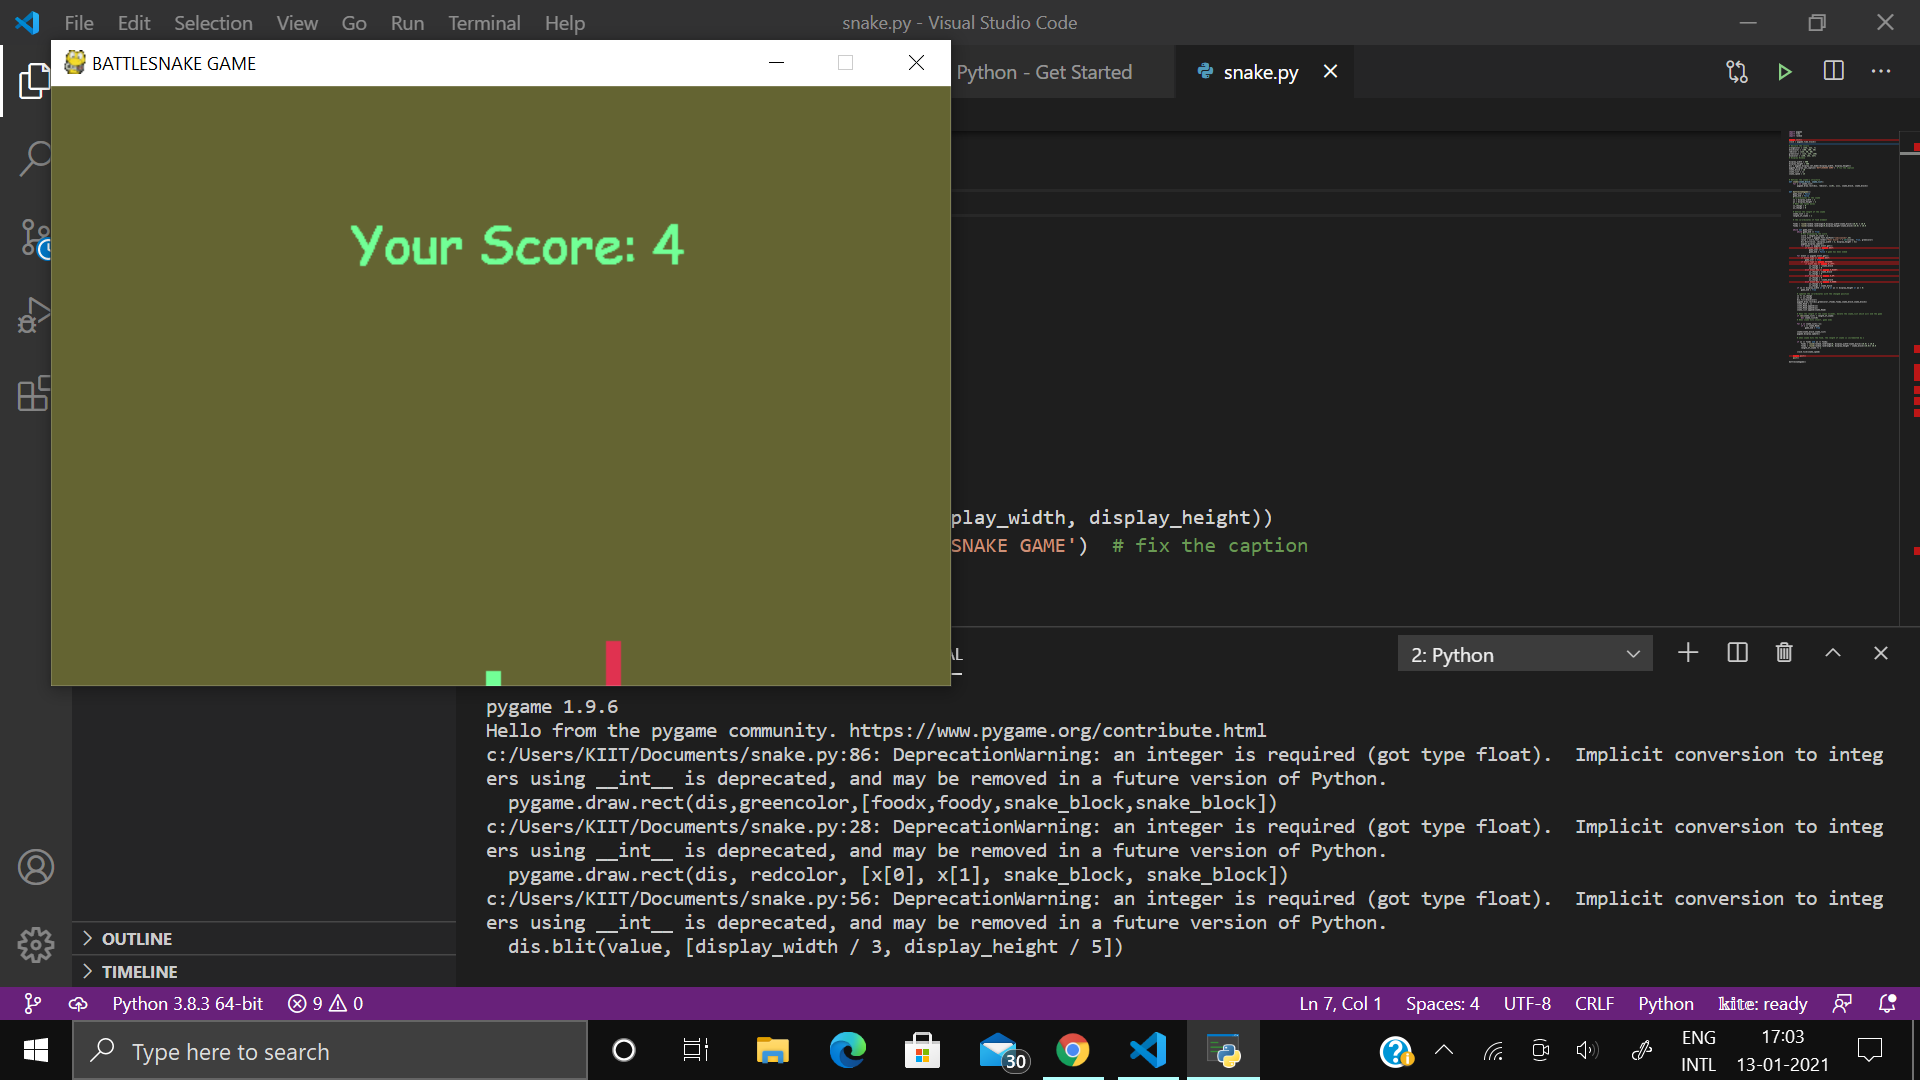Open the Accounts icon in activity bar
Viewport: 1920px width, 1080px height.
pos(36,867)
